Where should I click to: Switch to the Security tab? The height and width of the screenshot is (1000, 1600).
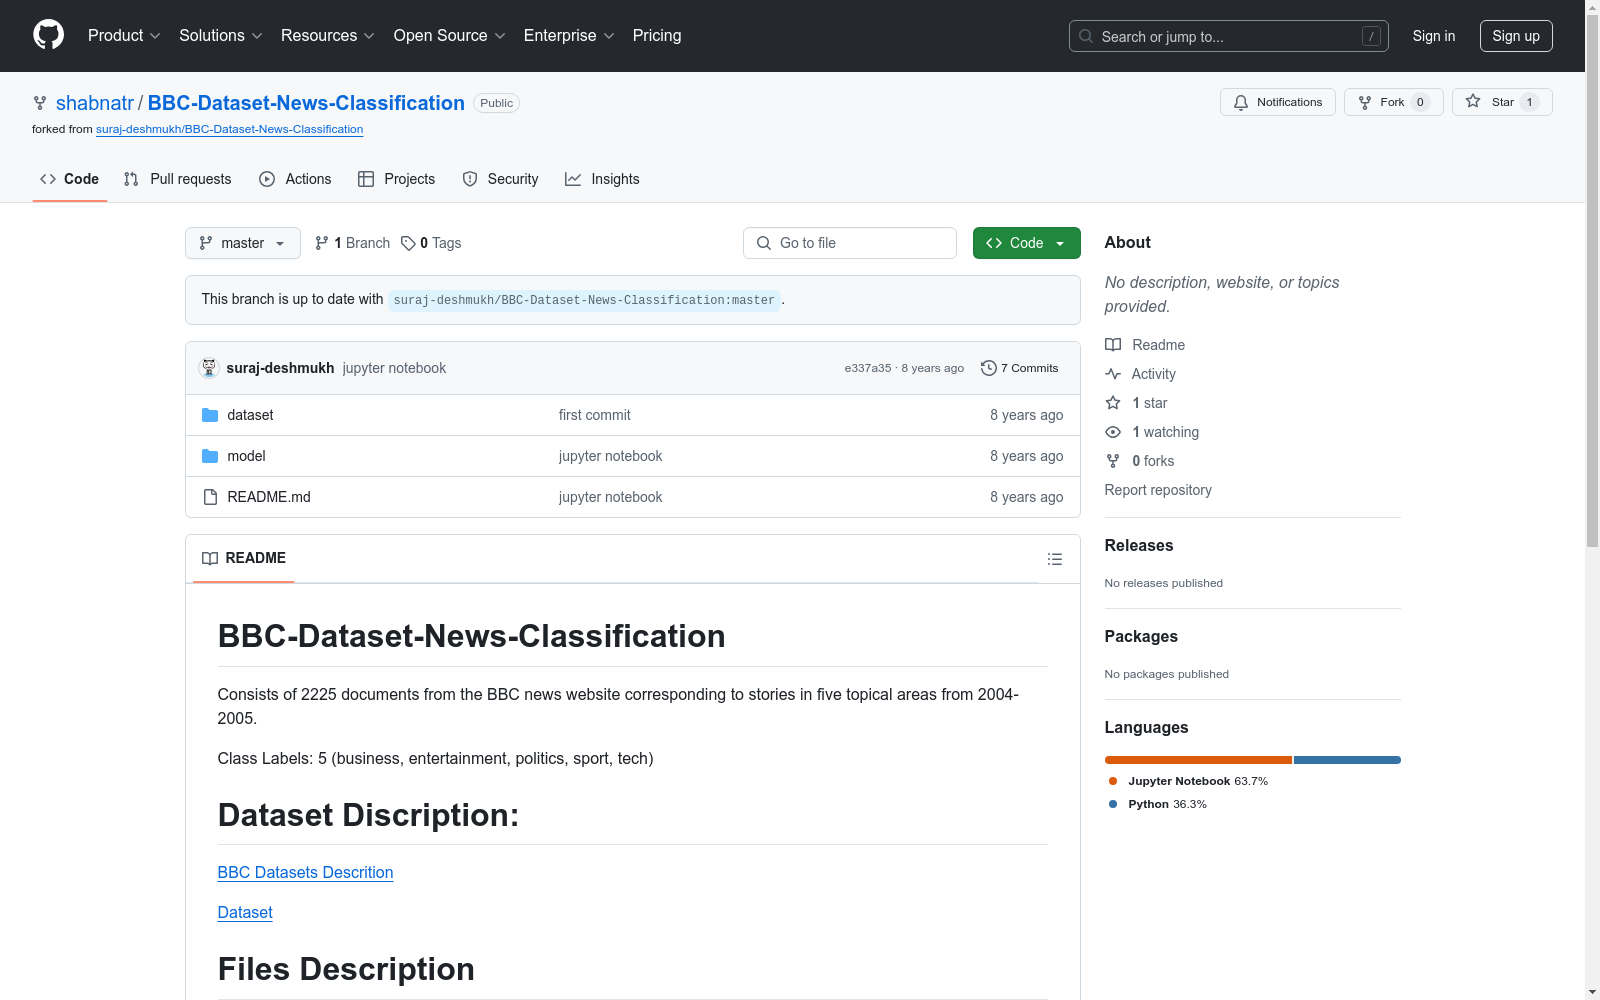[x=500, y=179]
